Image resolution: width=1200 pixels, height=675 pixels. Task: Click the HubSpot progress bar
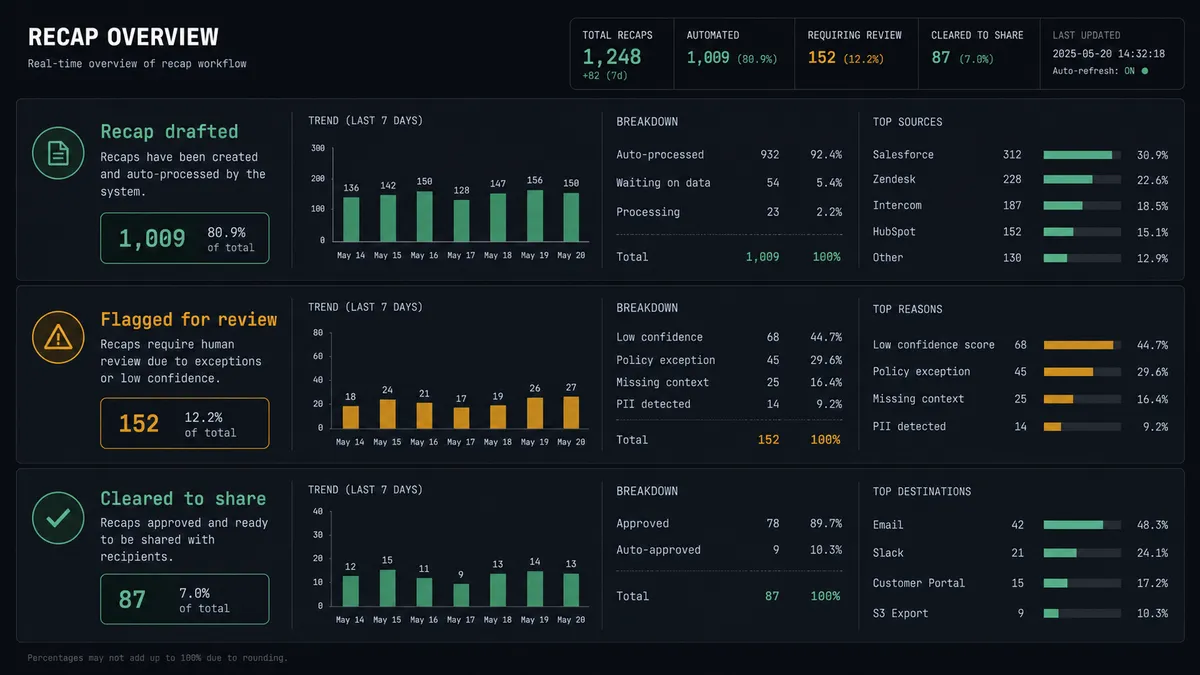pyautogui.click(x=1082, y=232)
